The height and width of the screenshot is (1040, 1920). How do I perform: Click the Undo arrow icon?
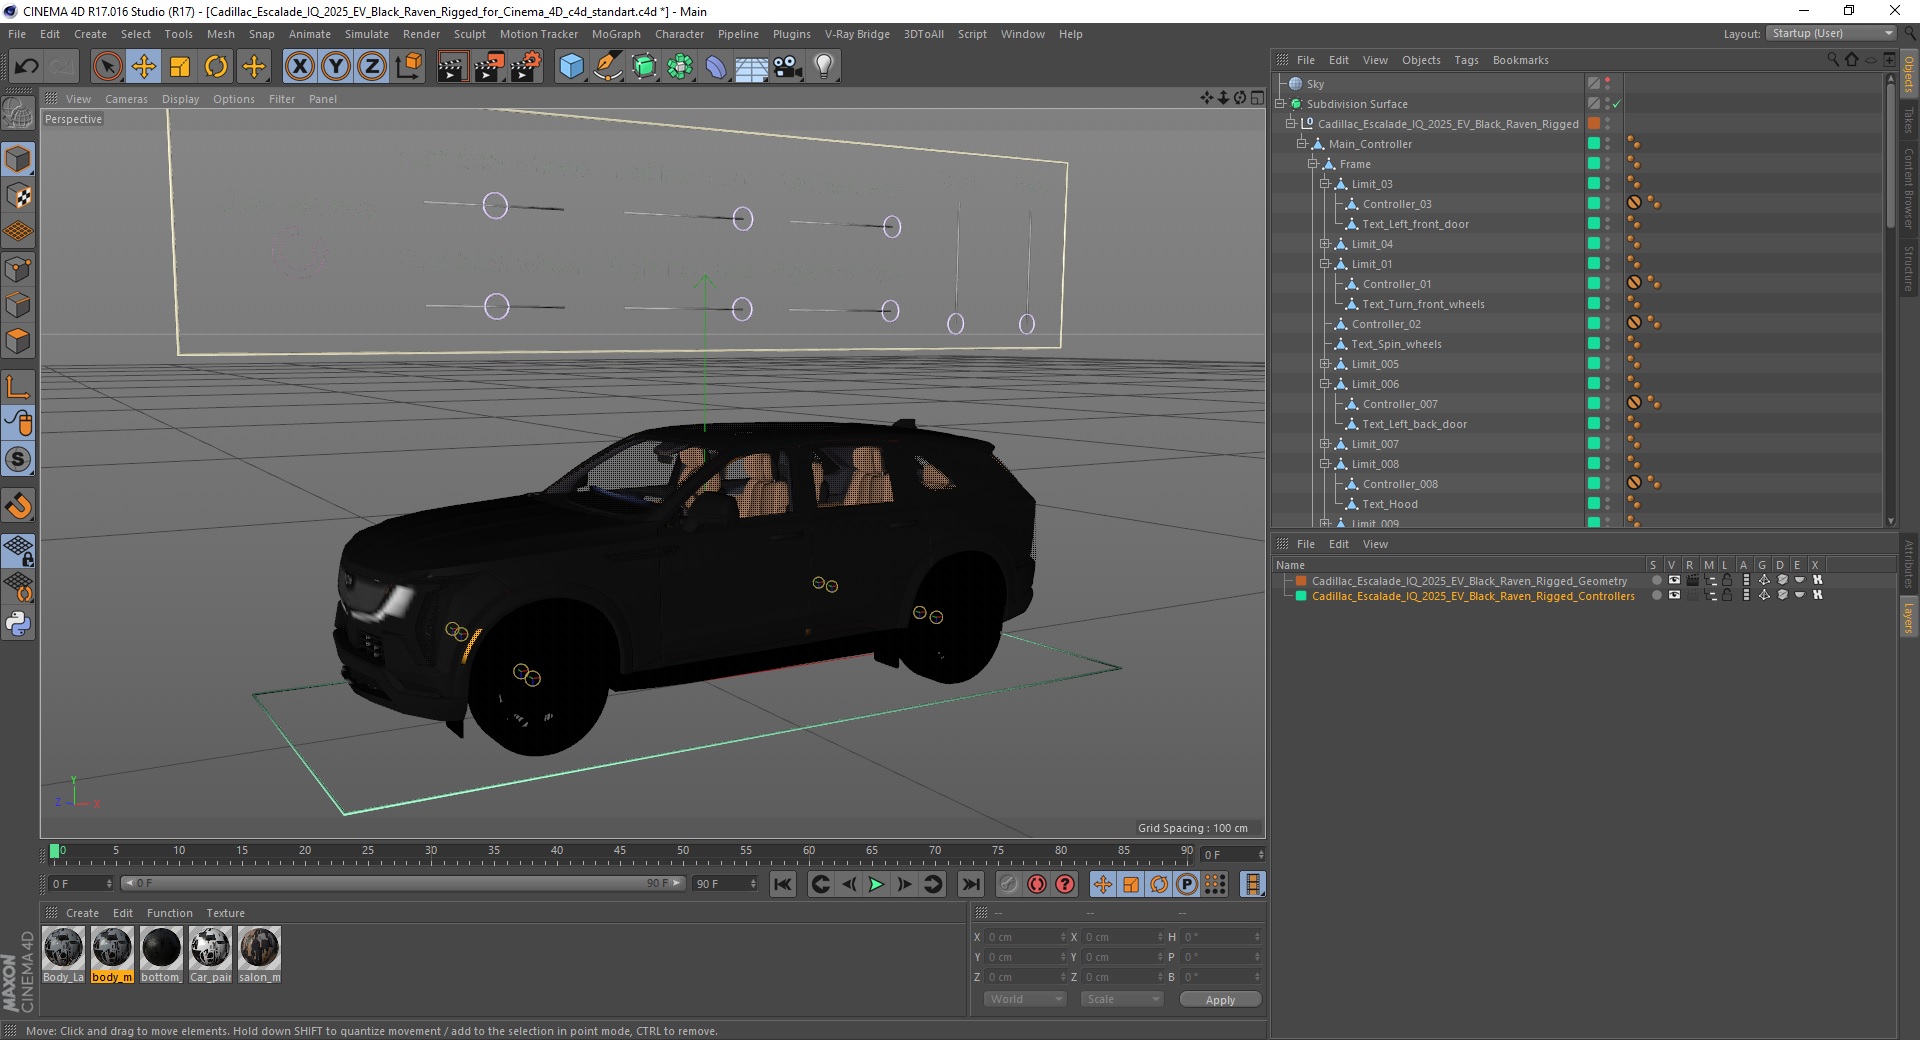click(x=27, y=67)
